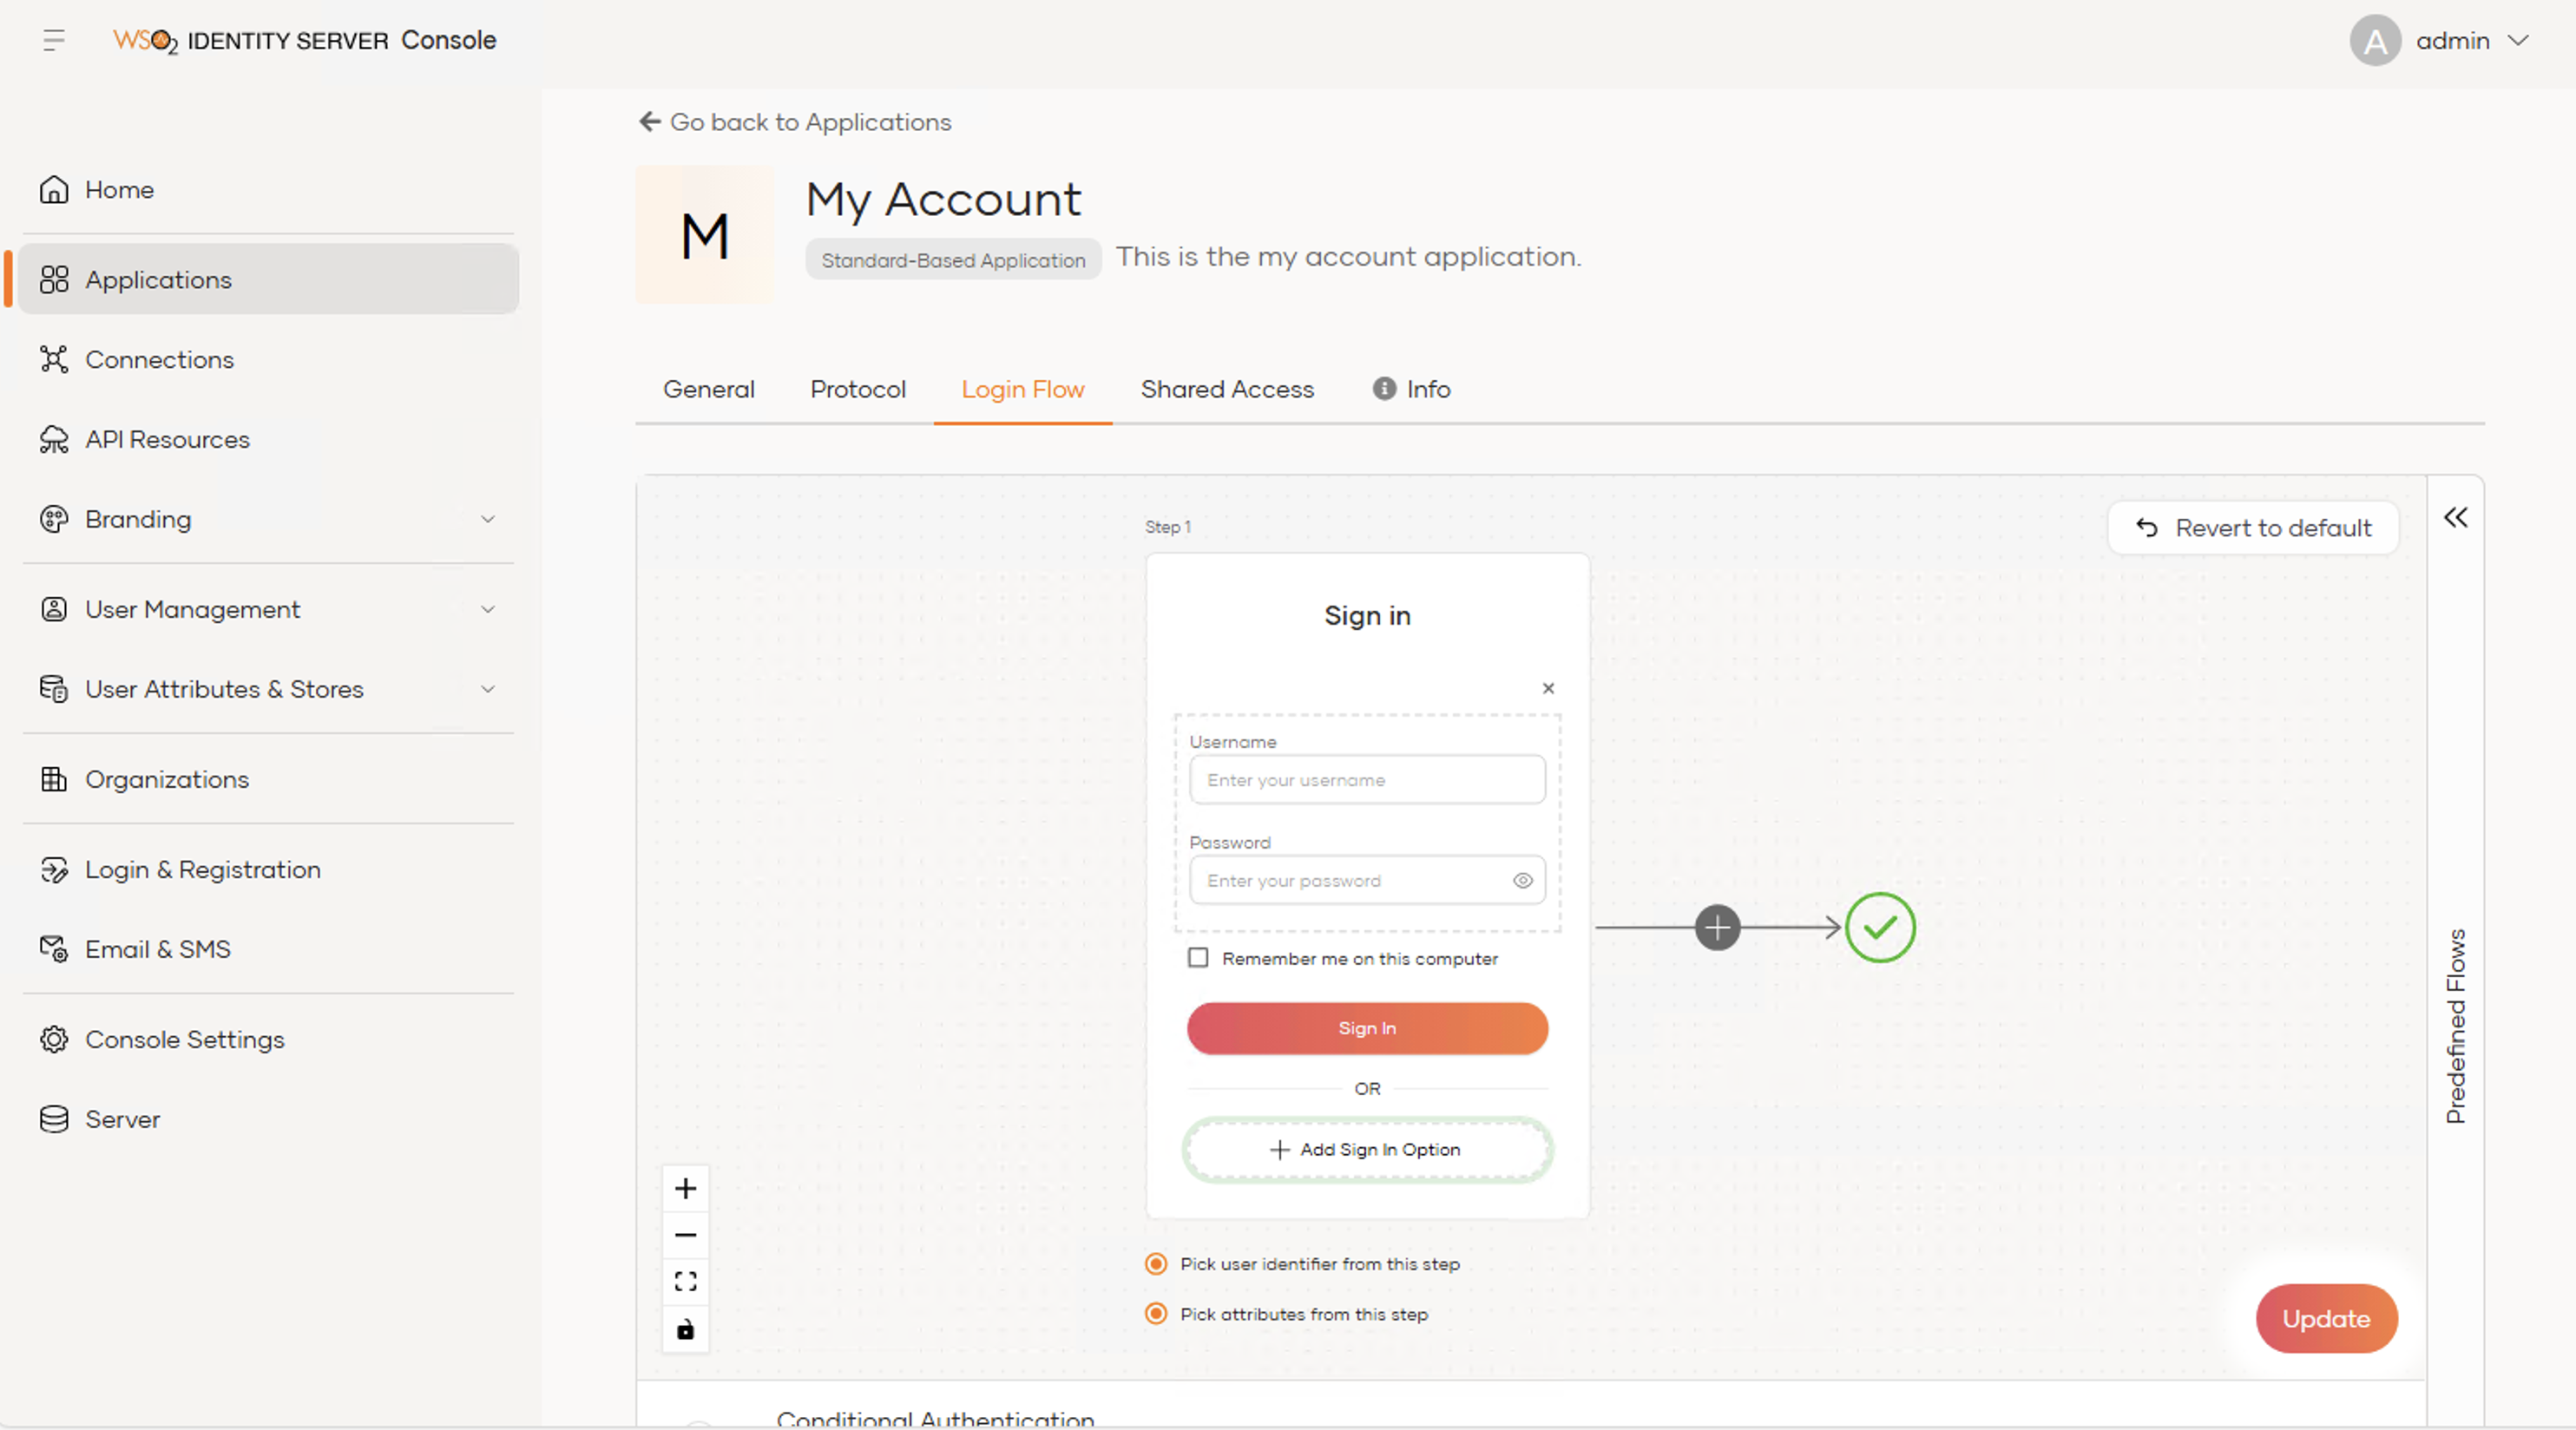Click the admin avatar icon
The height and width of the screenshot is (1430, 2576).
click(2375, 40)
